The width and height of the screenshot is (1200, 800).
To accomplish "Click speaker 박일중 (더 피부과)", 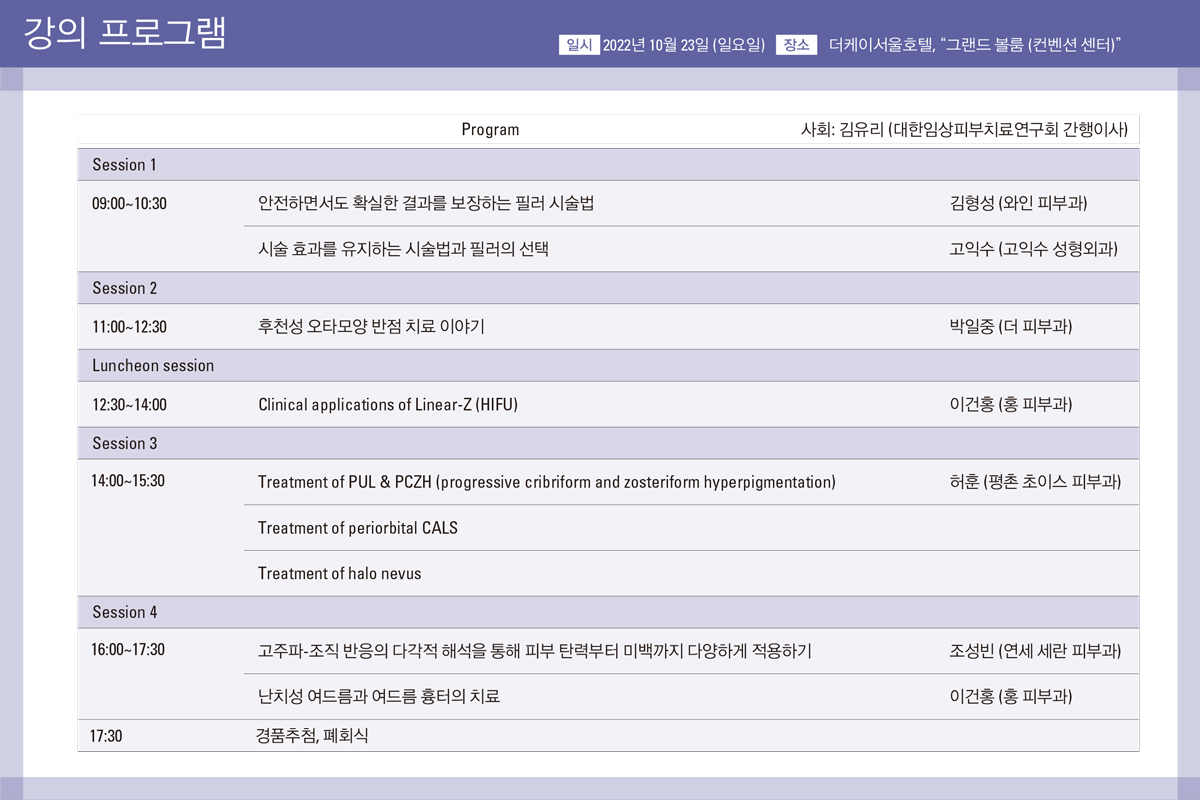I will coord(1010,327).
